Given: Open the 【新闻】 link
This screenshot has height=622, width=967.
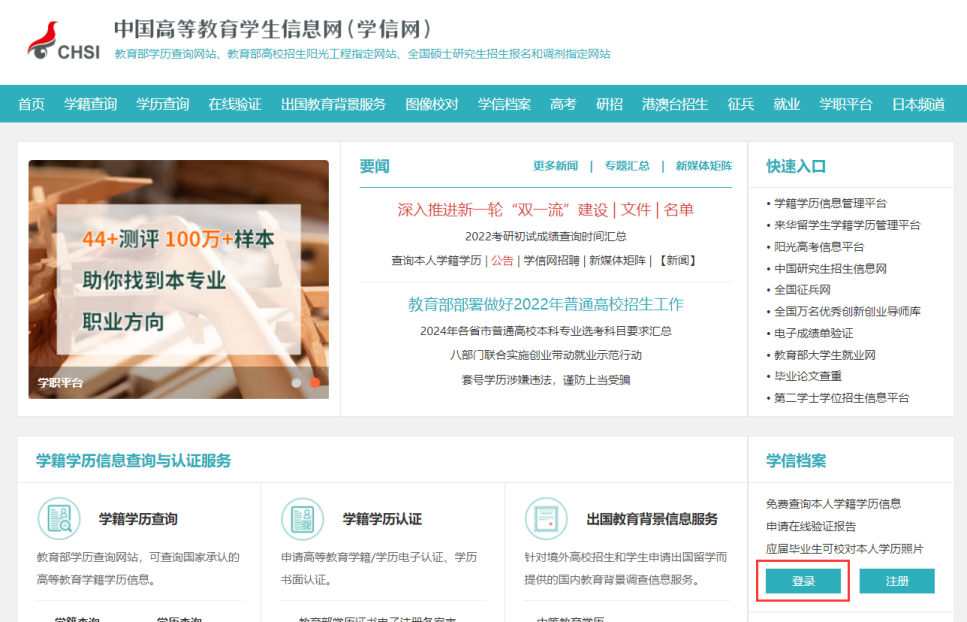Looking at the screenshot, I should 678,261.
